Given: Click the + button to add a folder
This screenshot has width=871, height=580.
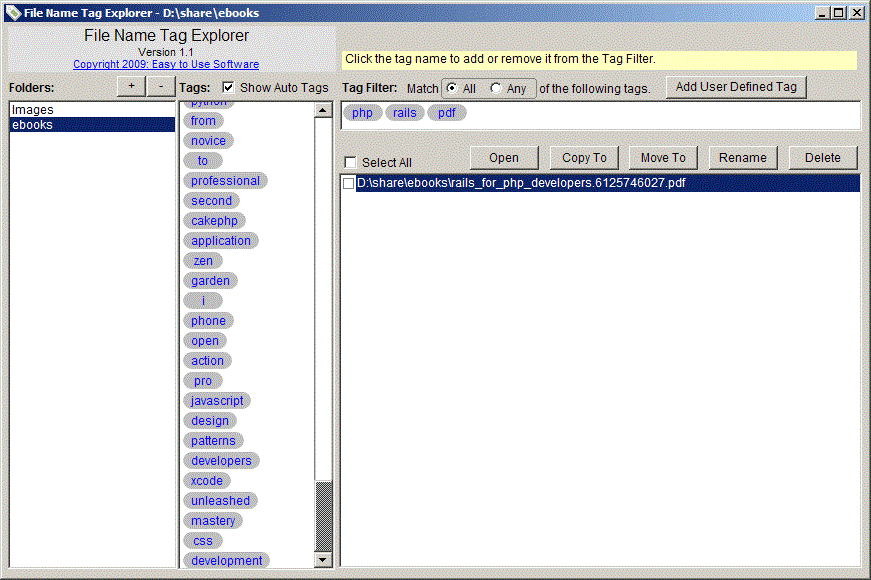Looking at the screenshot, I should click(130, 86).
